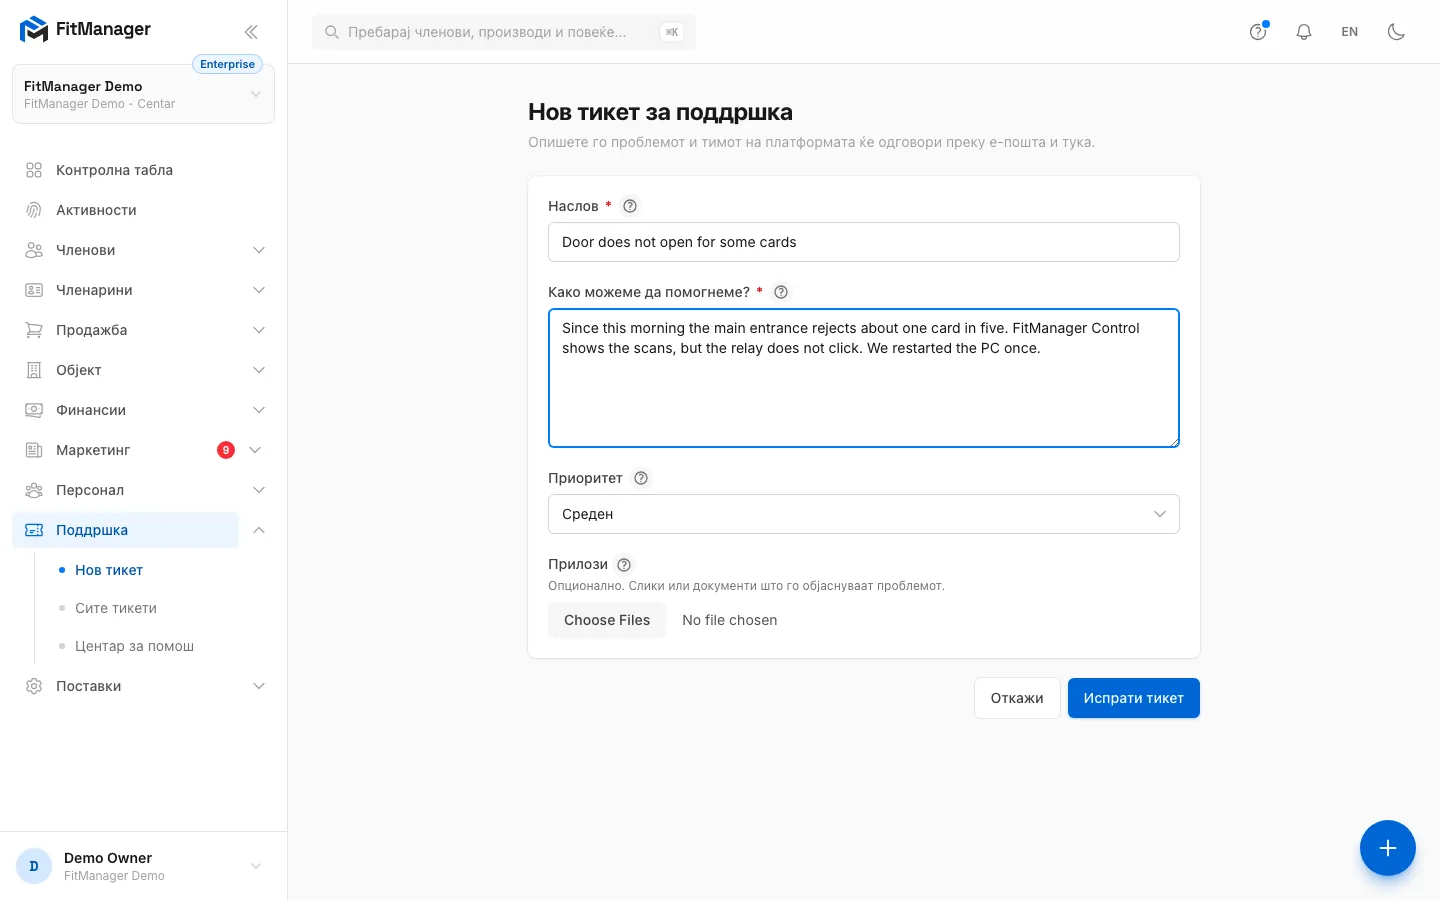Click the 'No file chosen' text
Viewport: 1440px width, 900px height.
pos(730,620)
